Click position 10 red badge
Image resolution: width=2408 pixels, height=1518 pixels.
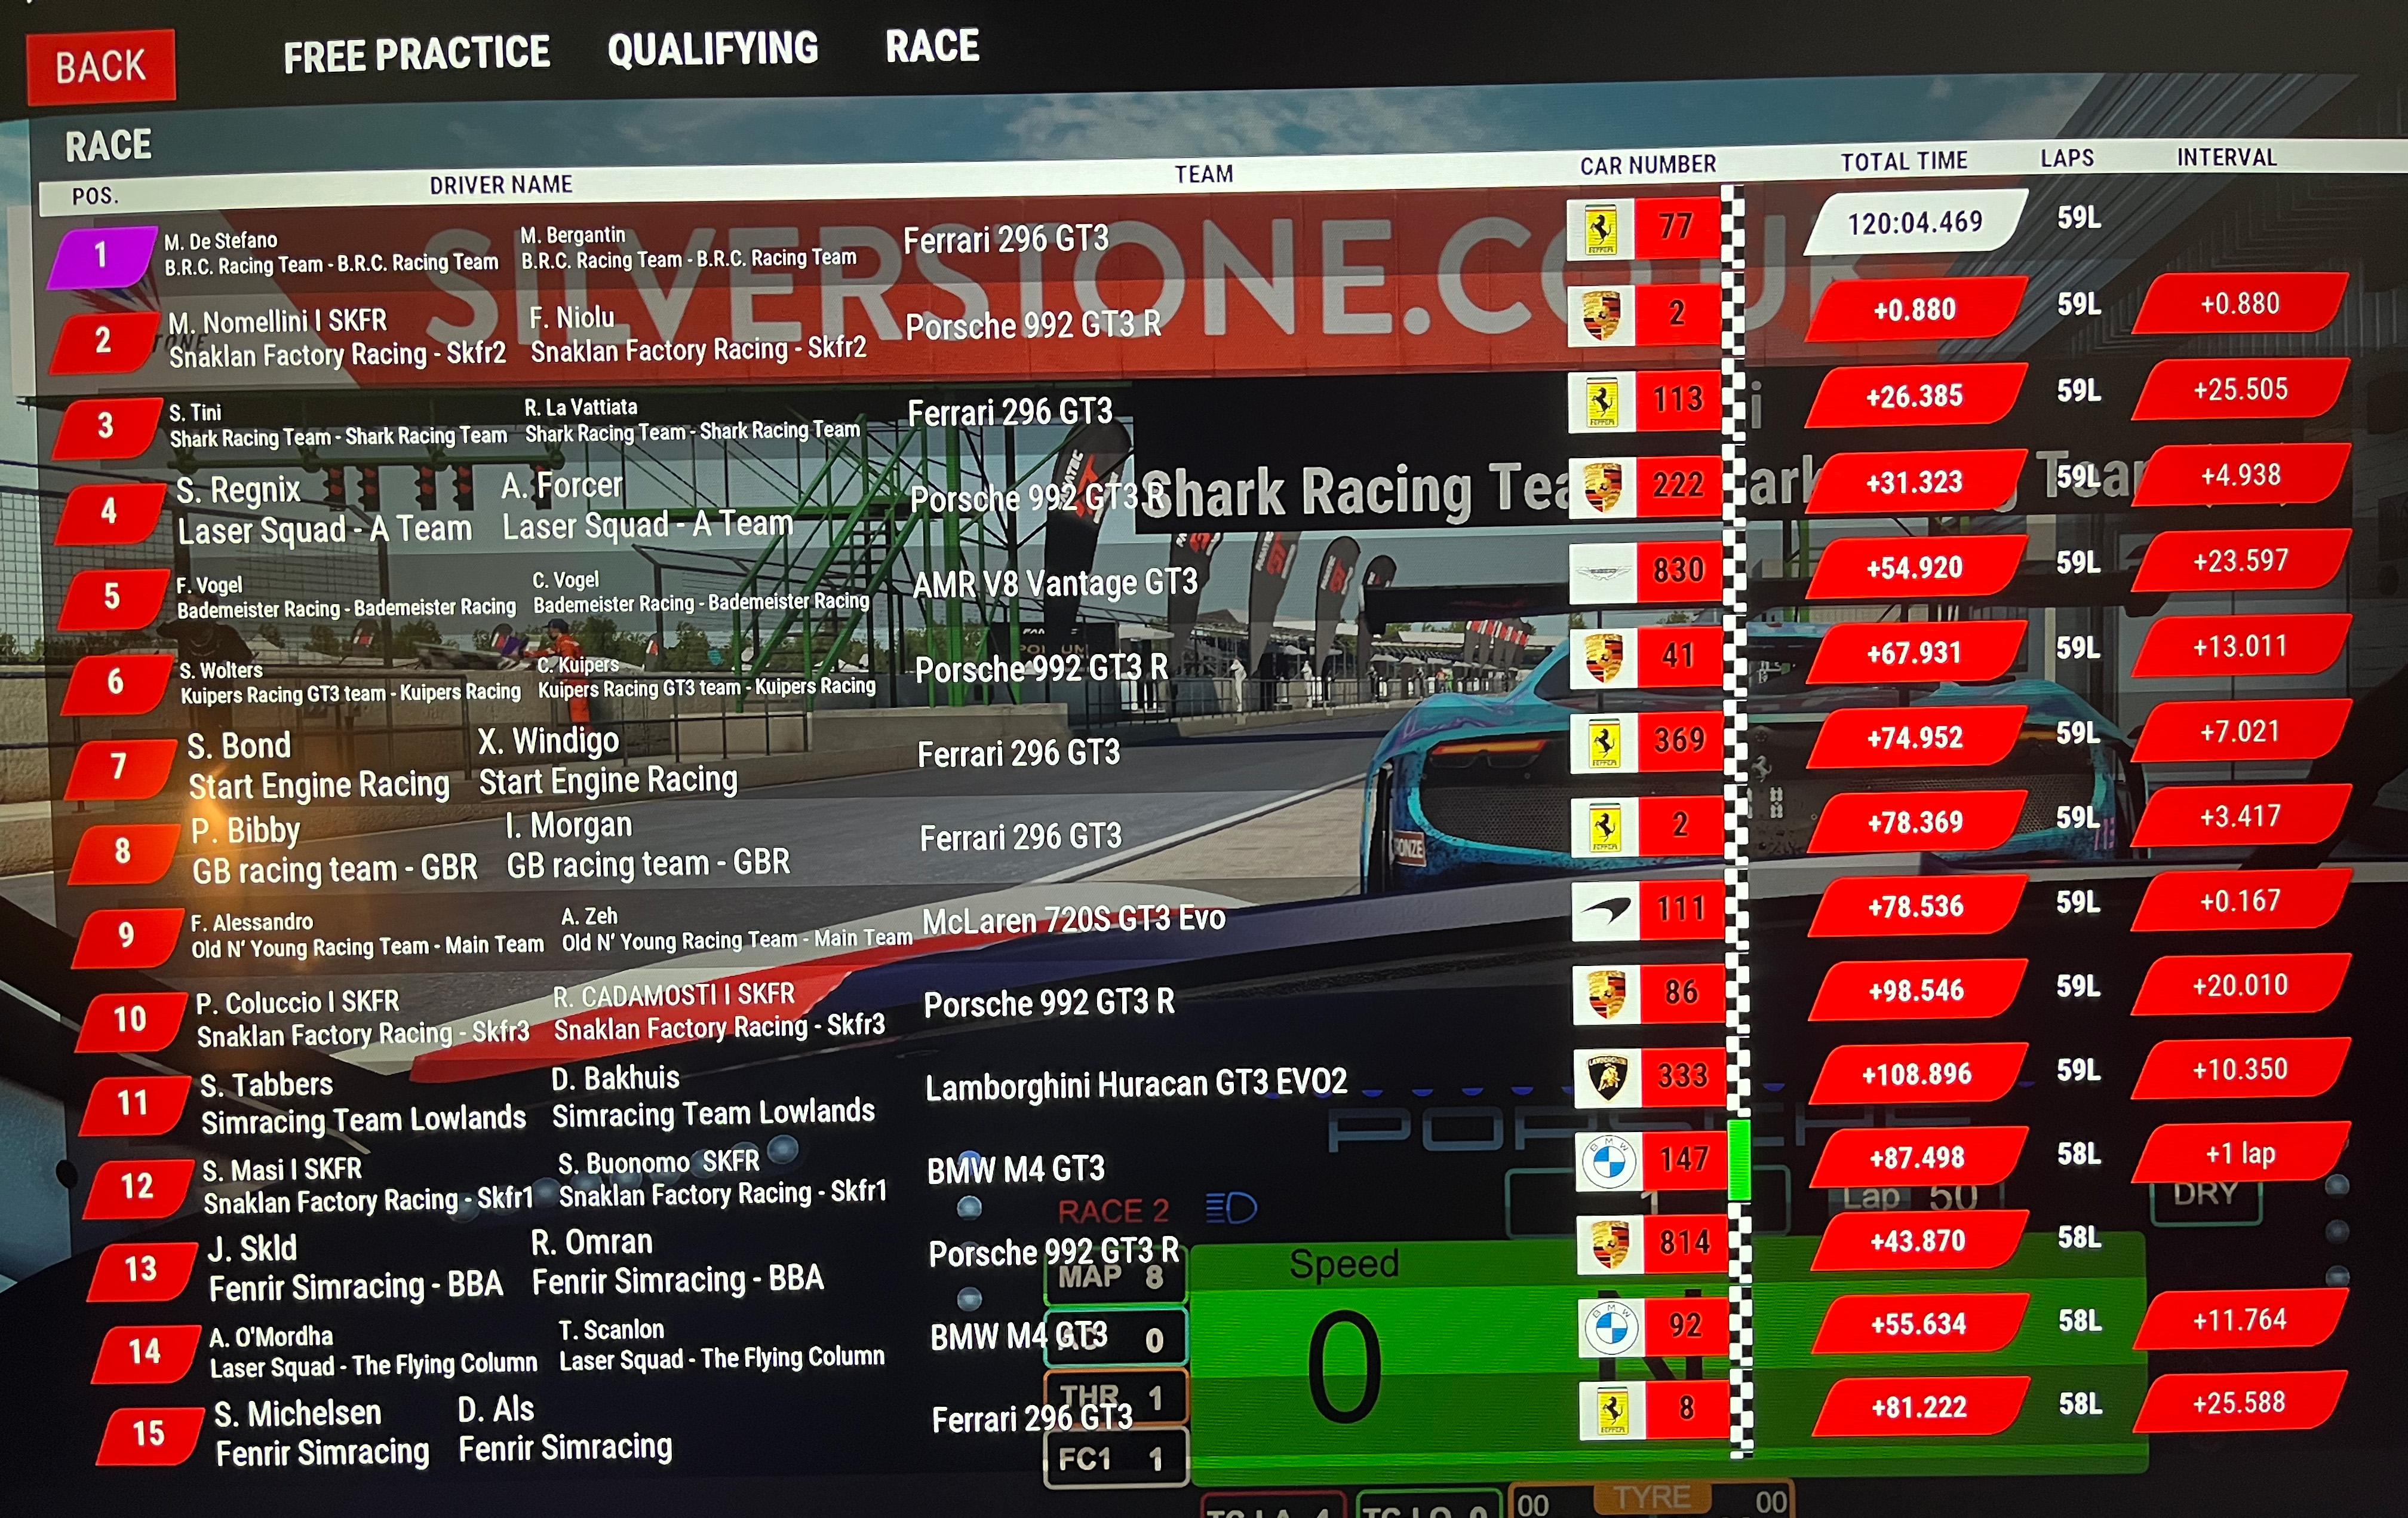pyautogui.click(x=131, y=1021)
